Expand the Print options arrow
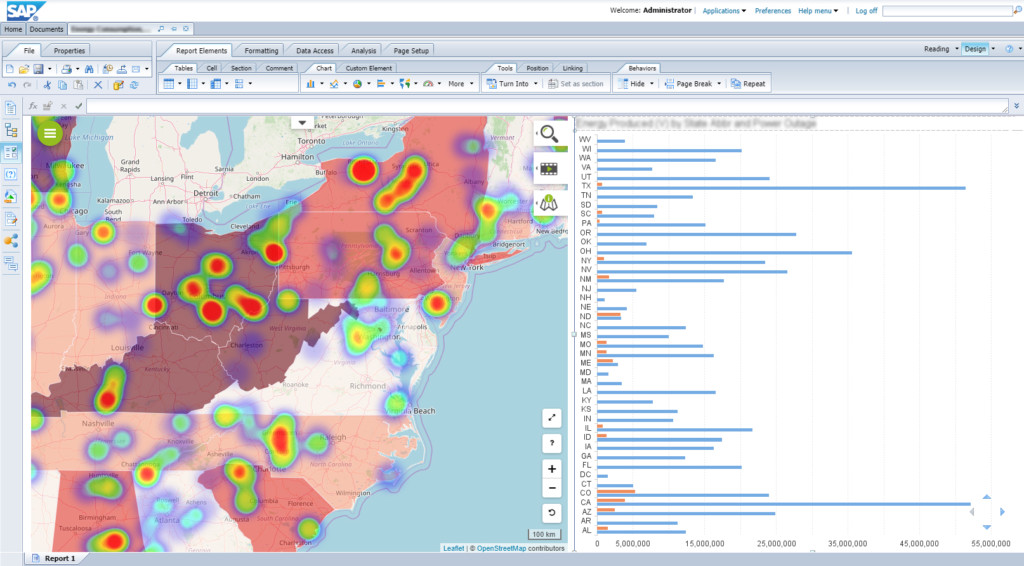 tap(77, 69)
